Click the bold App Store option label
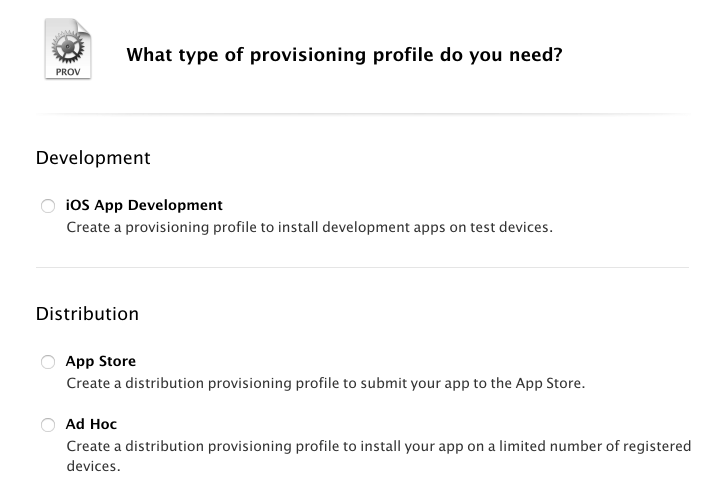The width and height of the screenshot is (702, 498). (101, 361)
